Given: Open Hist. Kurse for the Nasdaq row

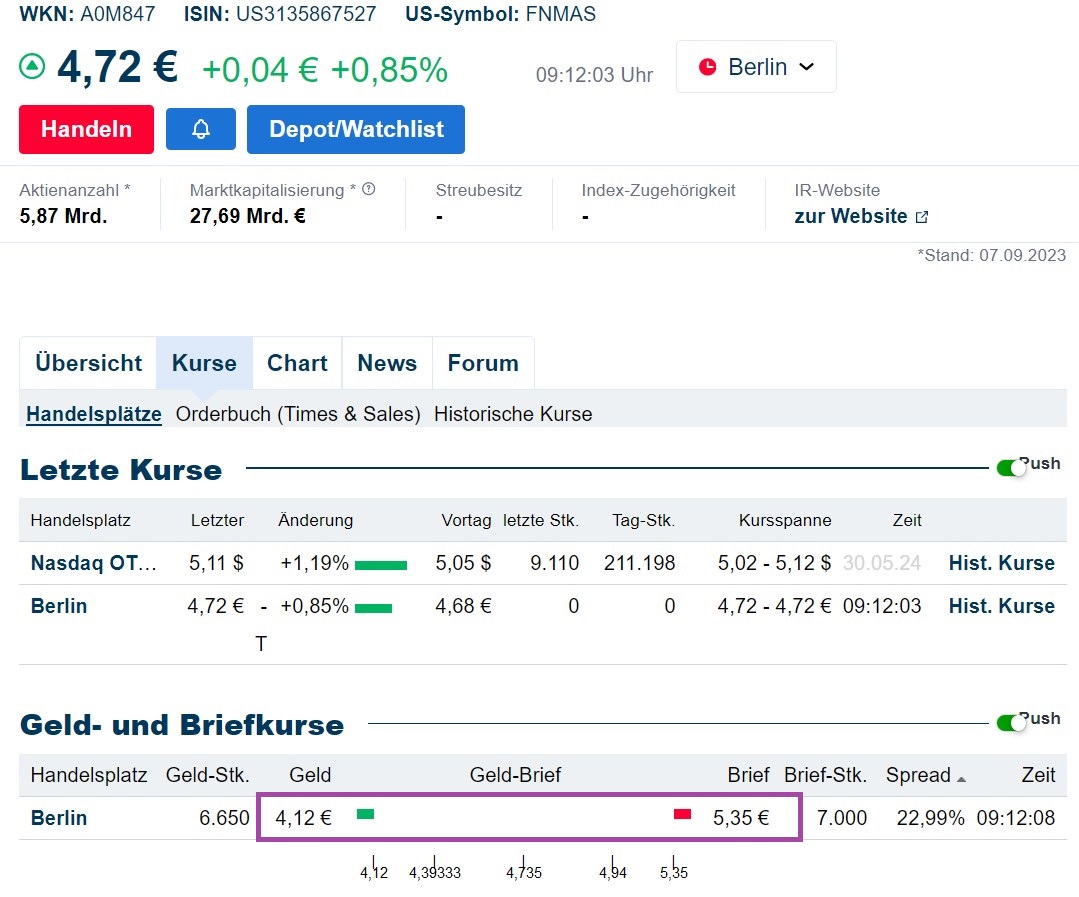Looking at the screenshot, I should pos(1001,563).
